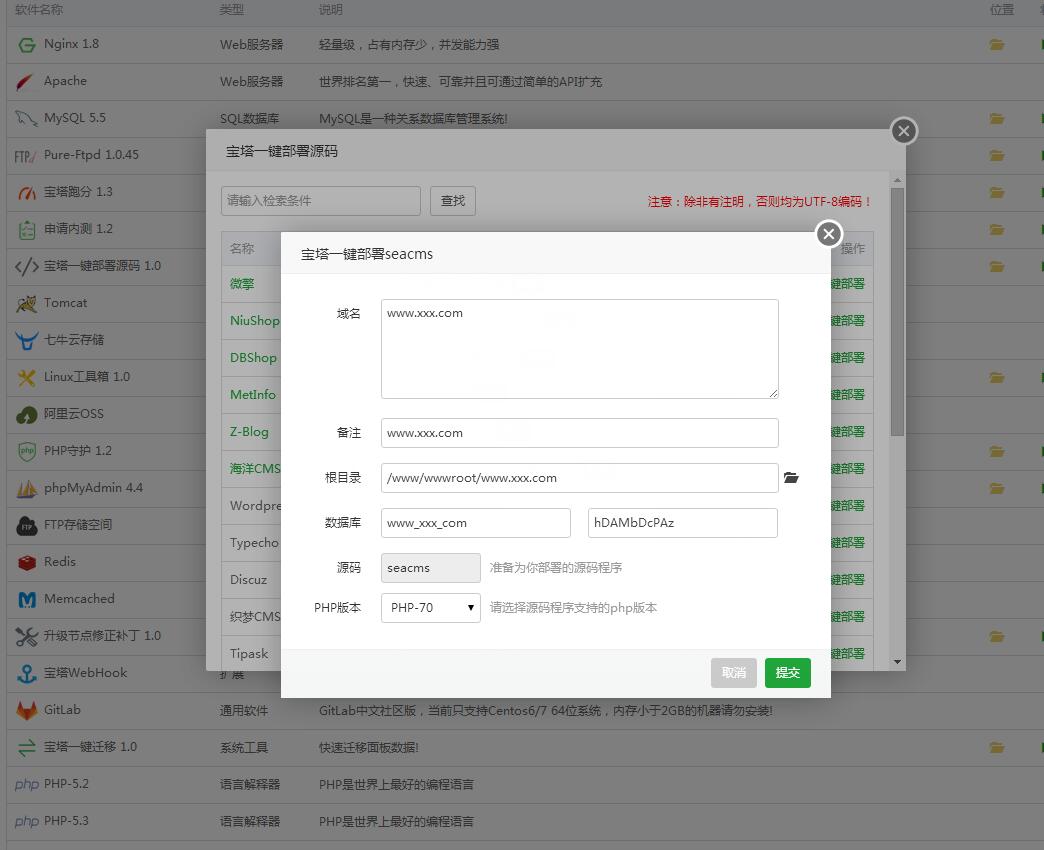Click the 备注 input field

pyautogui.click(x=579, y=433)
